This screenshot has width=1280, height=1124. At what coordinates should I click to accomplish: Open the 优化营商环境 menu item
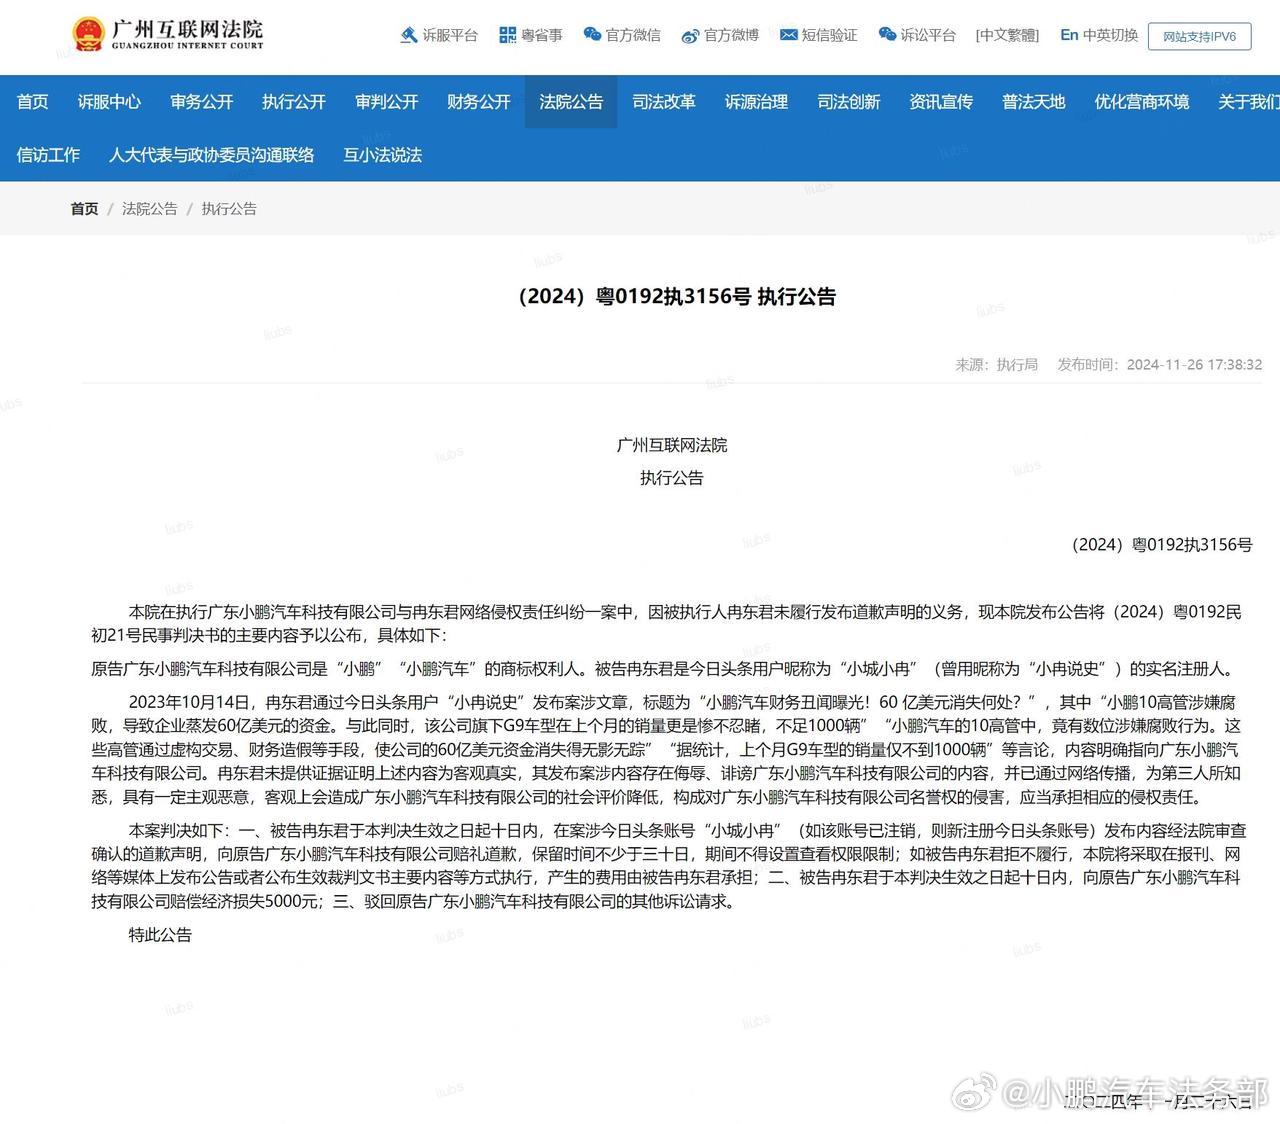pyautogui.click(x=1142, y=101)
